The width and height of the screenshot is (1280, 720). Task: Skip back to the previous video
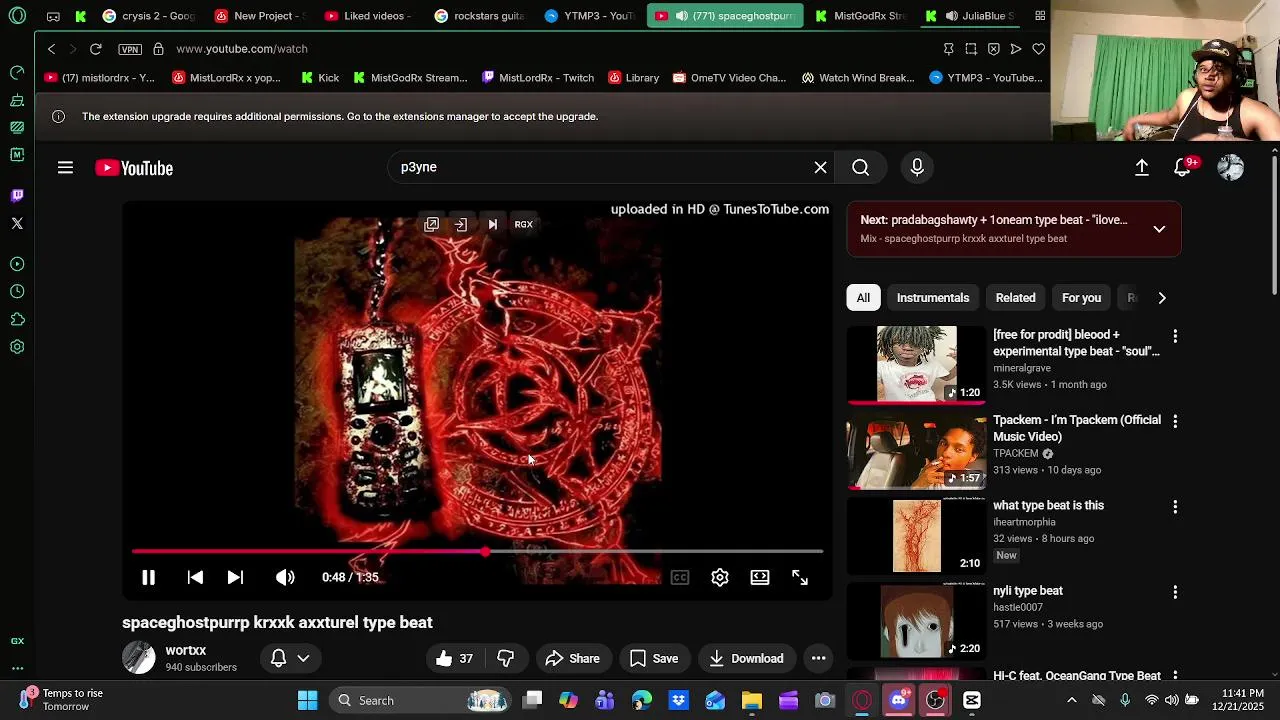tap(195, 577)
